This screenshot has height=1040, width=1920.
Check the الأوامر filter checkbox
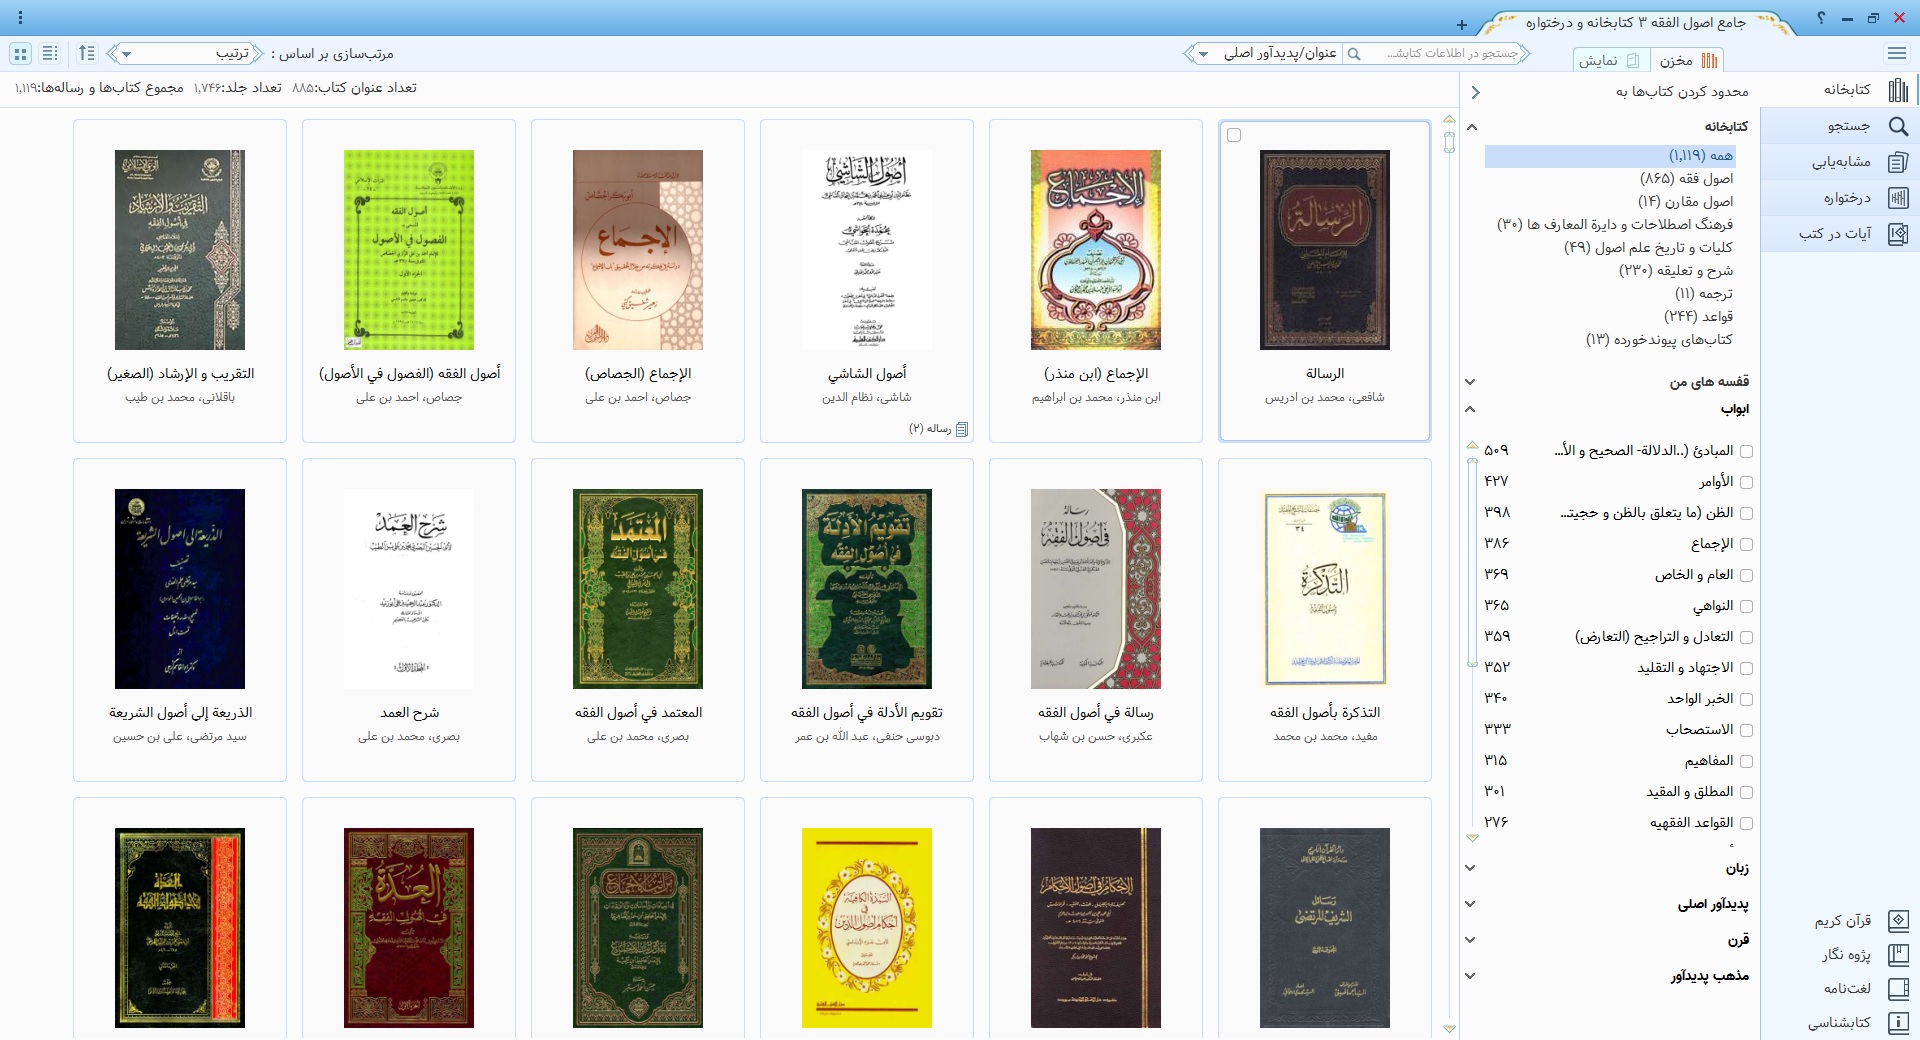tap(1746, 482)
